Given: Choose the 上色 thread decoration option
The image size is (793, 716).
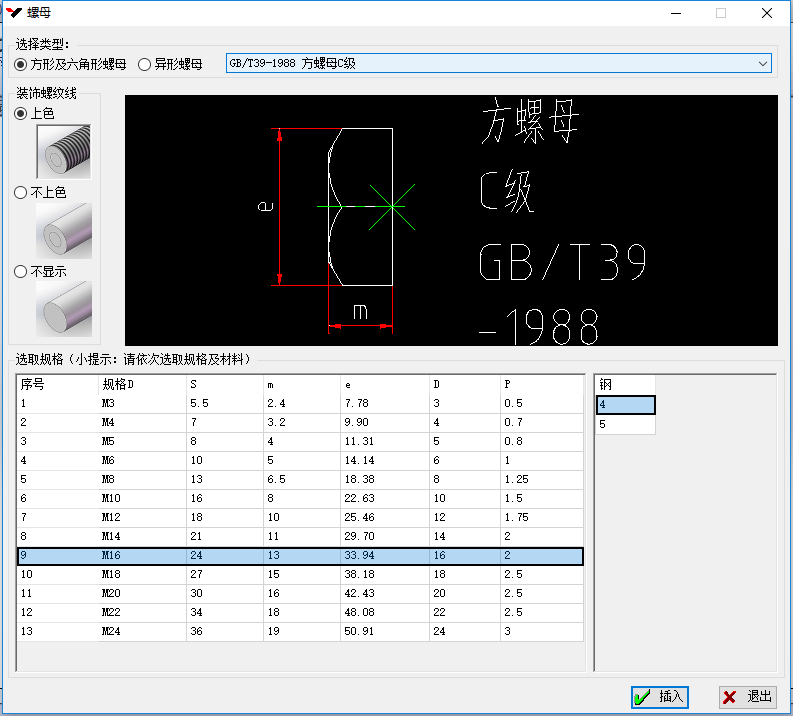Looking at the screenshot, I should click(21, 114).
